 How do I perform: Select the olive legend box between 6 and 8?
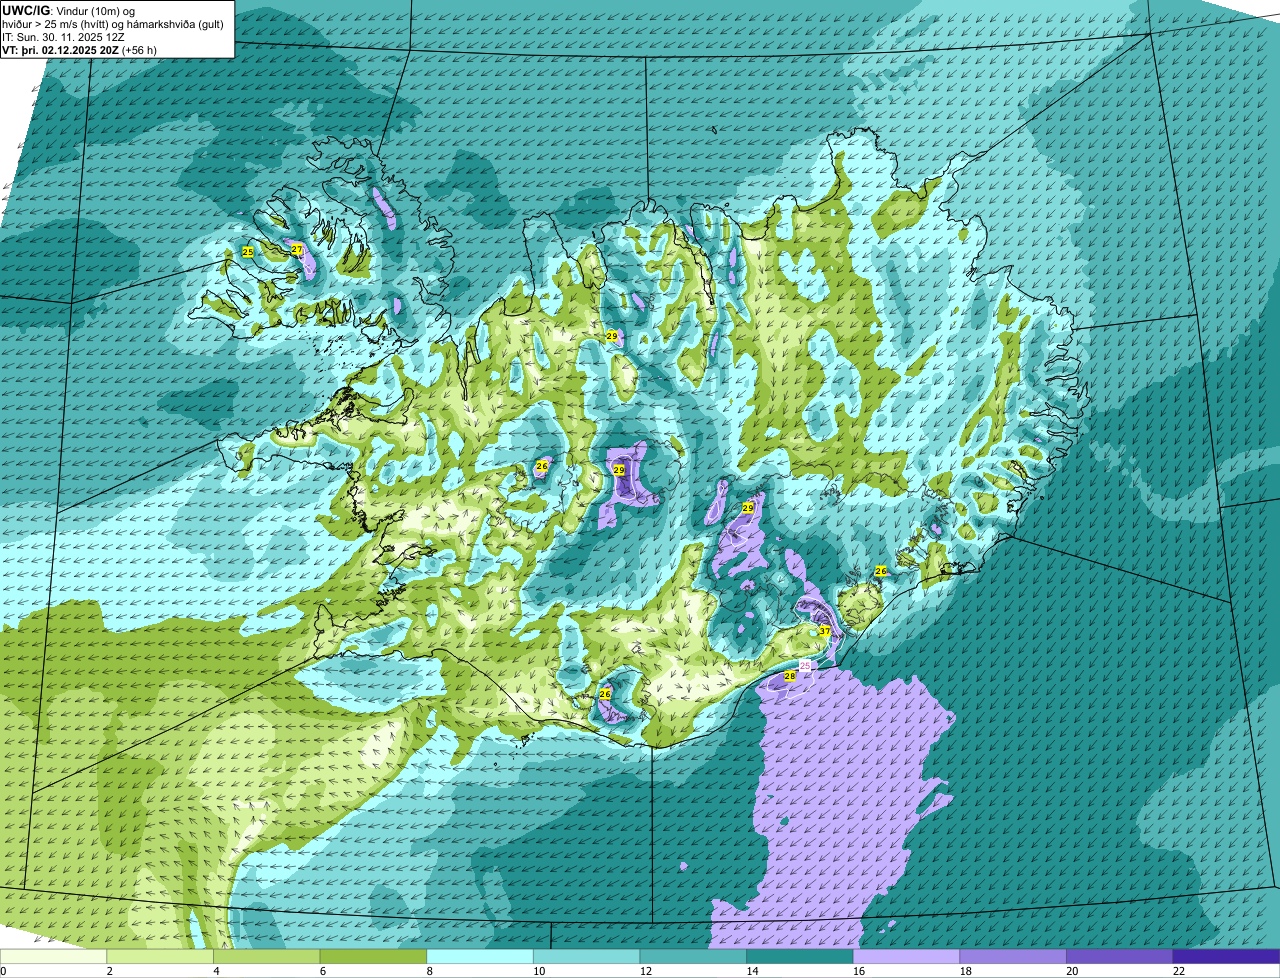(373, 956)
